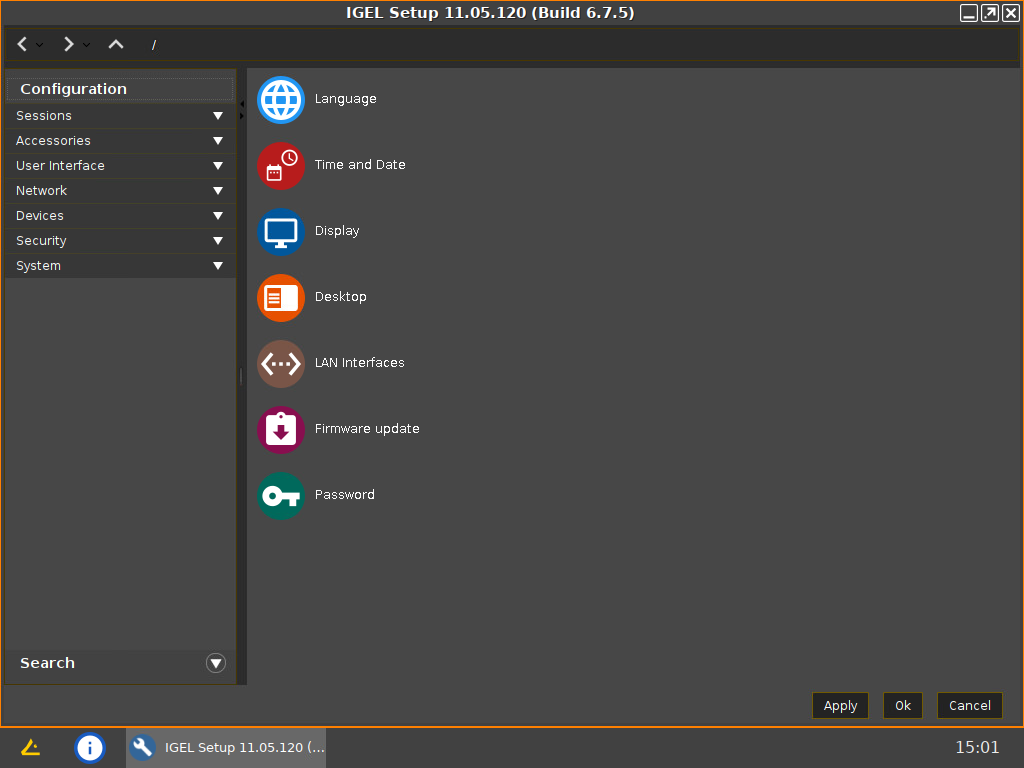Open the Firmware update icon
Screen dimensions: 1024x768
(280, 429)
